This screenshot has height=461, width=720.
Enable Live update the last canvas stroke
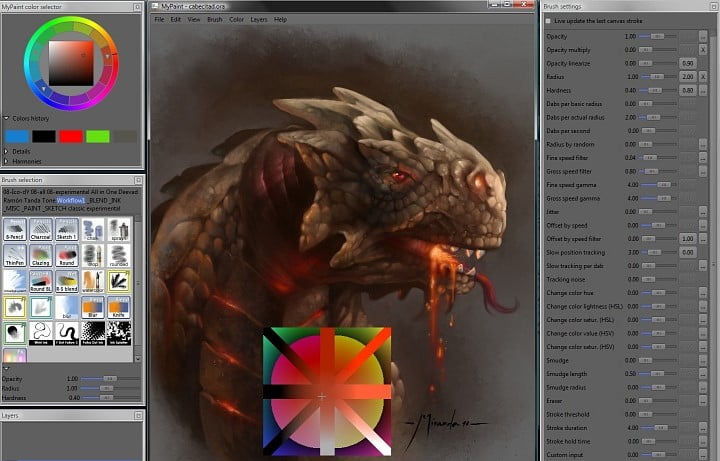coord(548,21)
